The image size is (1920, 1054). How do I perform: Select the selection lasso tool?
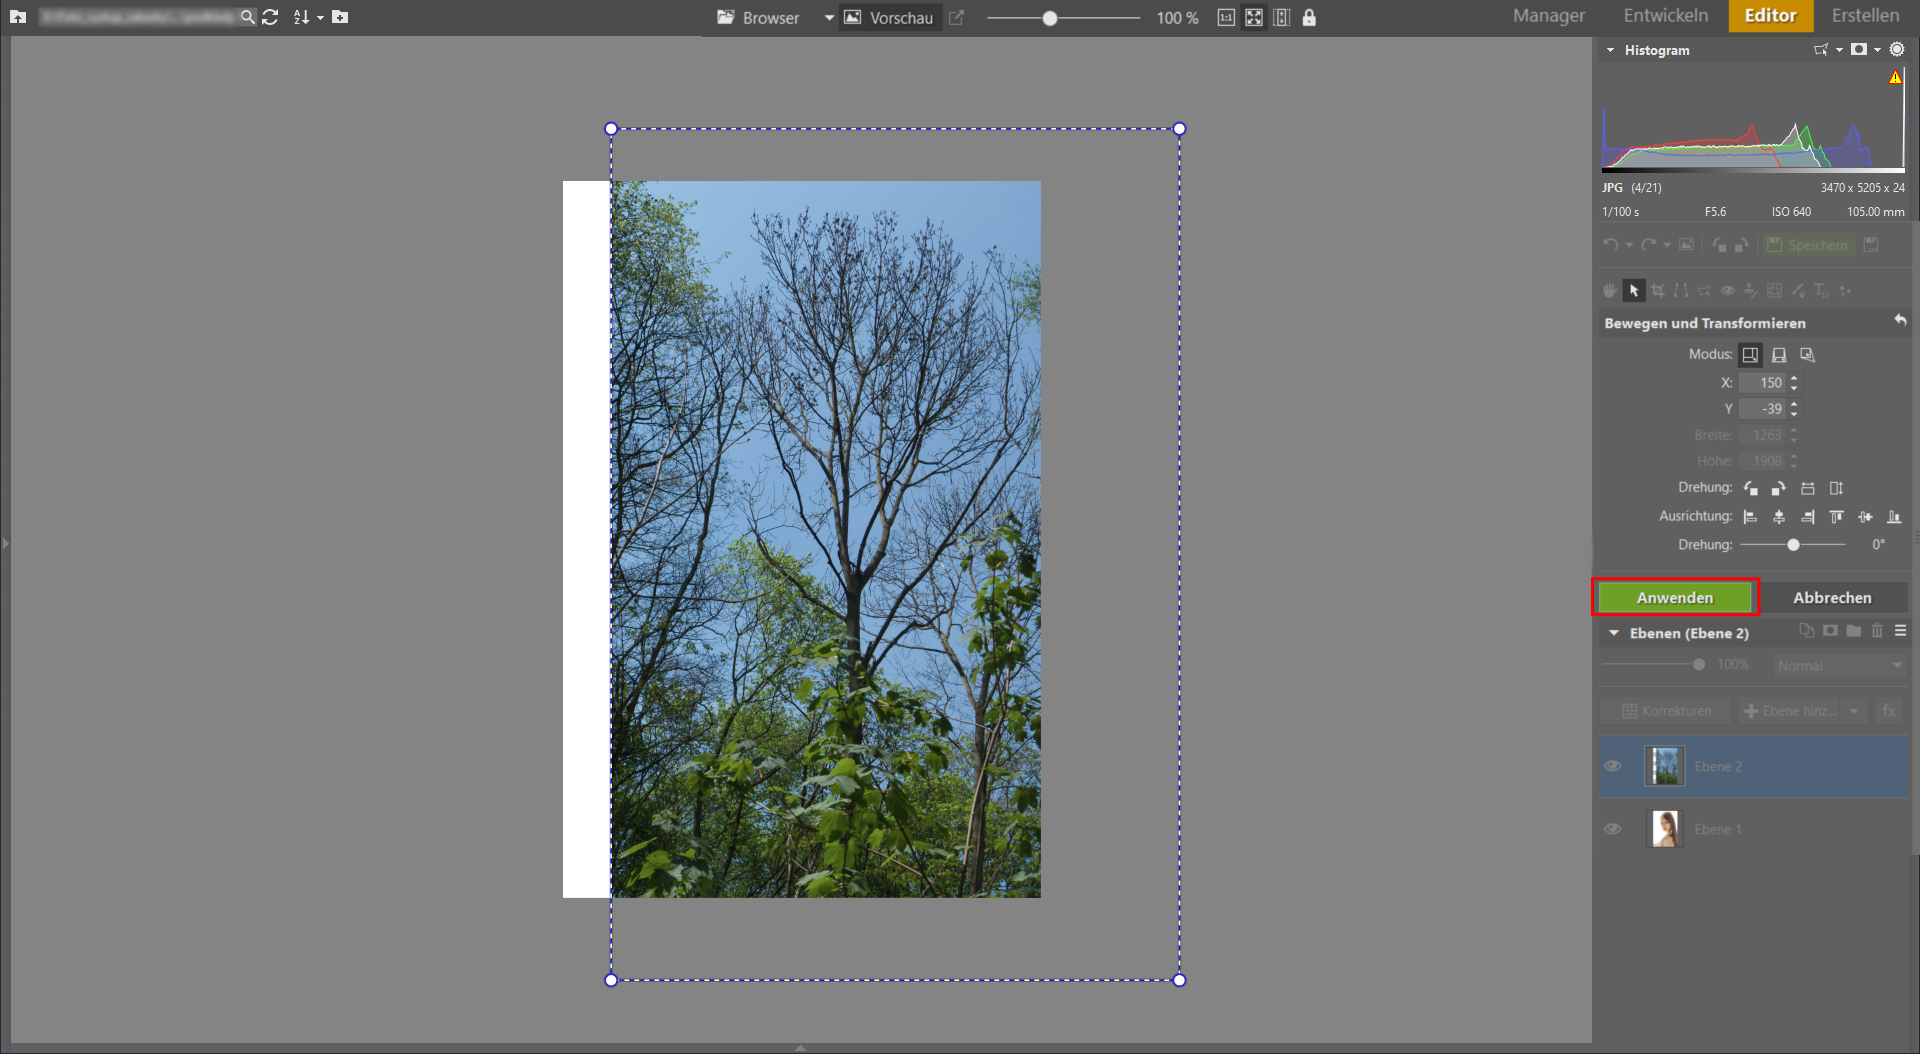pos(1704,291)
